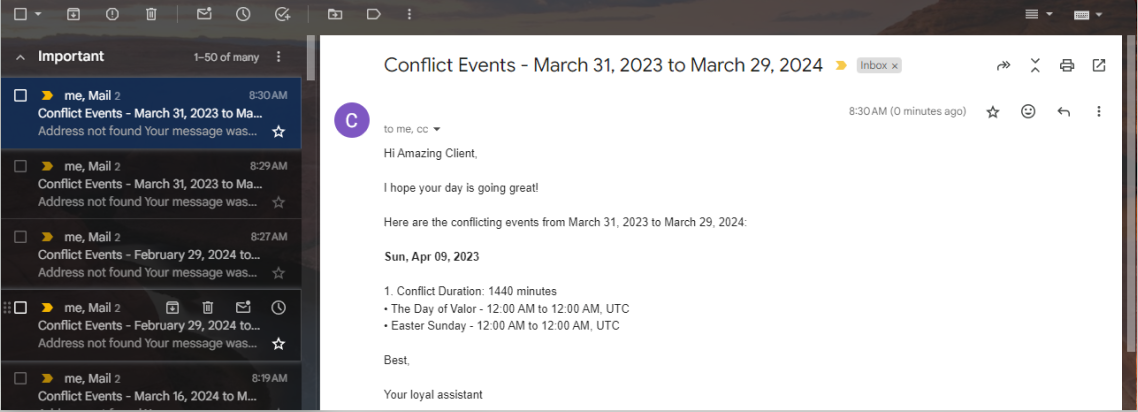This screenshot has width=1138, height=412.
Task: Print all using the printer icon
Action: pyautogui.click(x=1067, y=66)
